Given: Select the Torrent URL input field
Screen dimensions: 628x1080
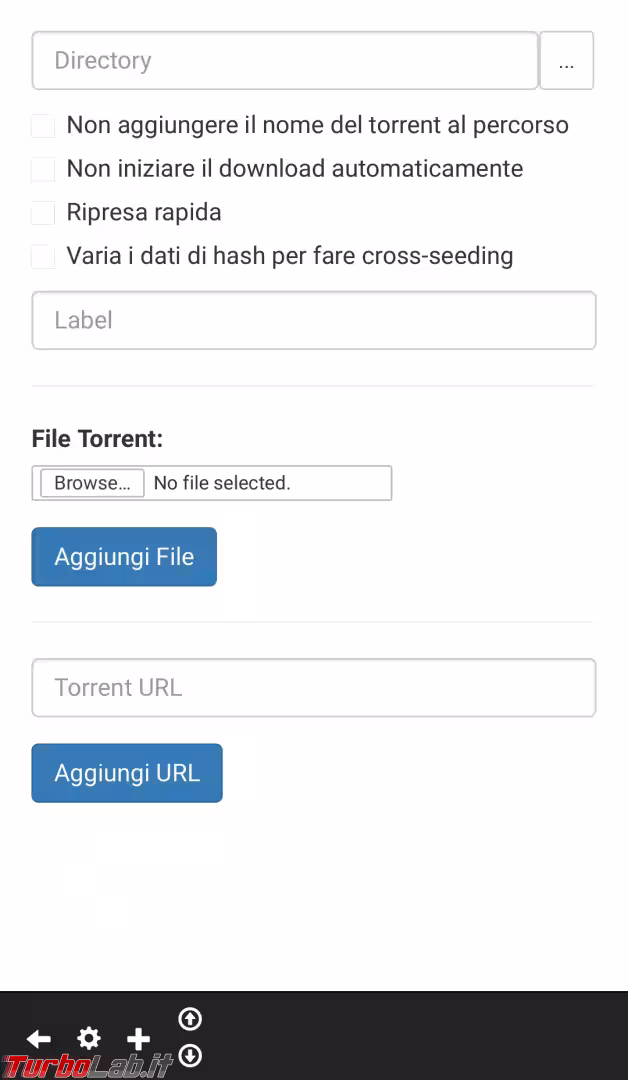Looking at the screenshot, I should 313,688.
